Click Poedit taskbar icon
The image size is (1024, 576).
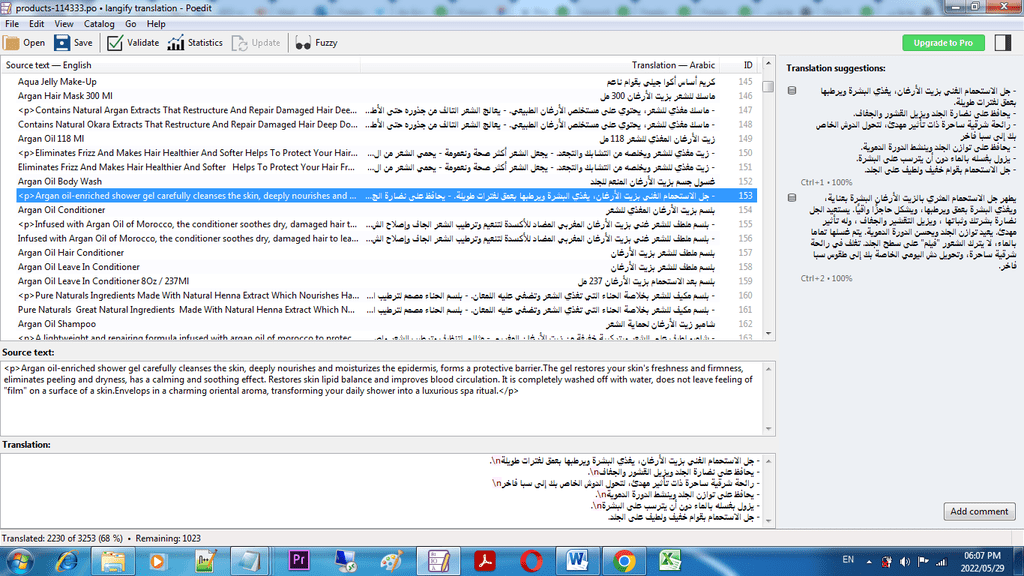coord(438,561)
